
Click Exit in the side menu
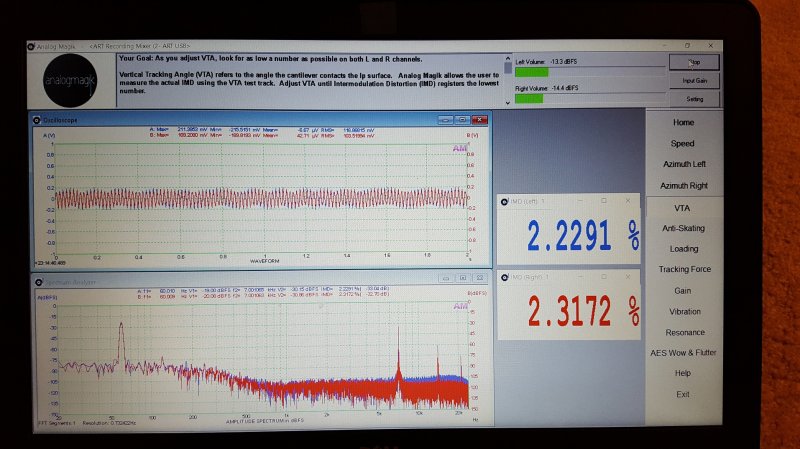coord(683,394)
